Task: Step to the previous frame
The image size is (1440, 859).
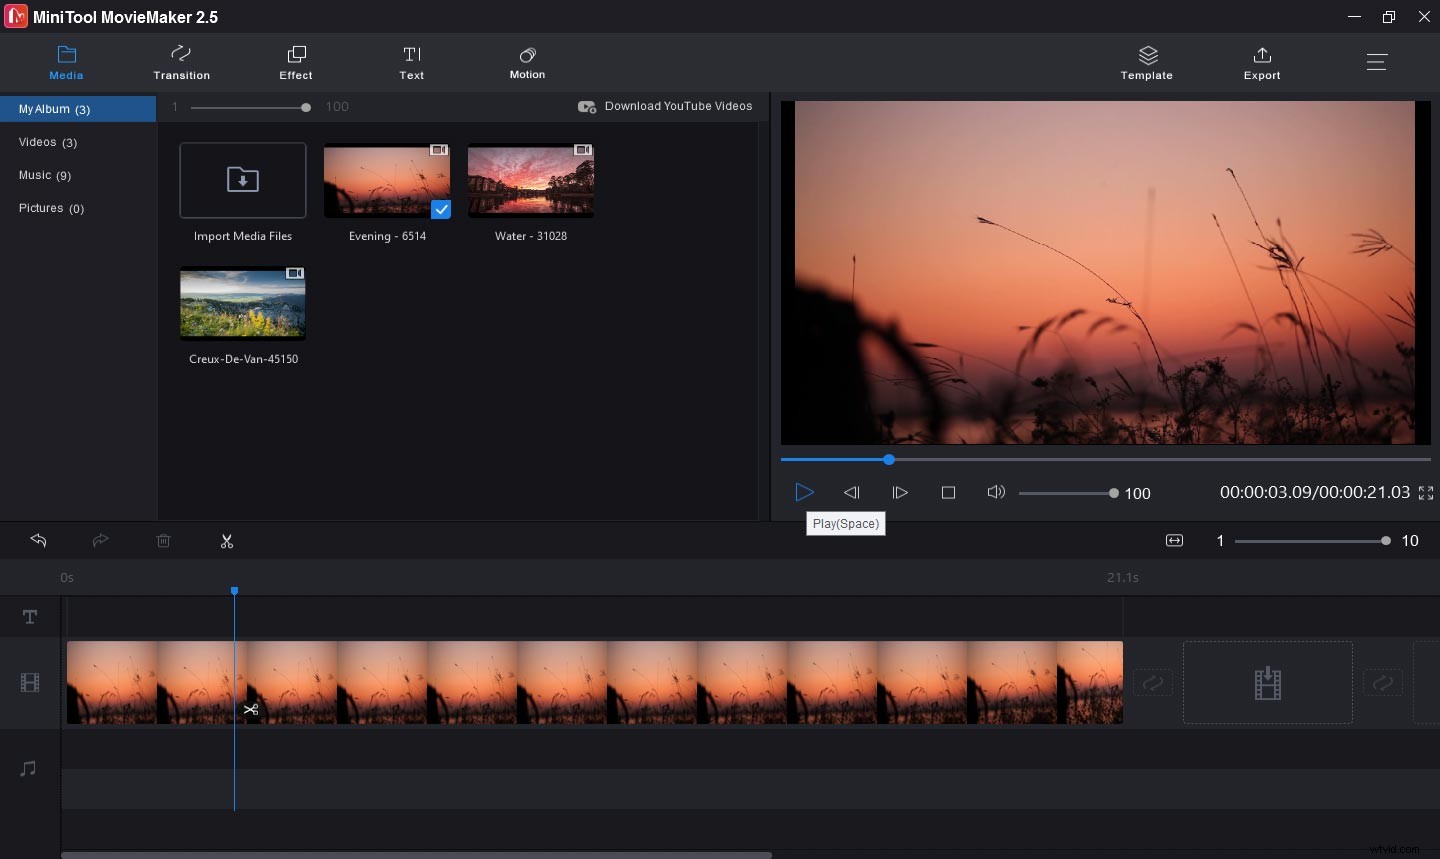Action: [852, 492]
